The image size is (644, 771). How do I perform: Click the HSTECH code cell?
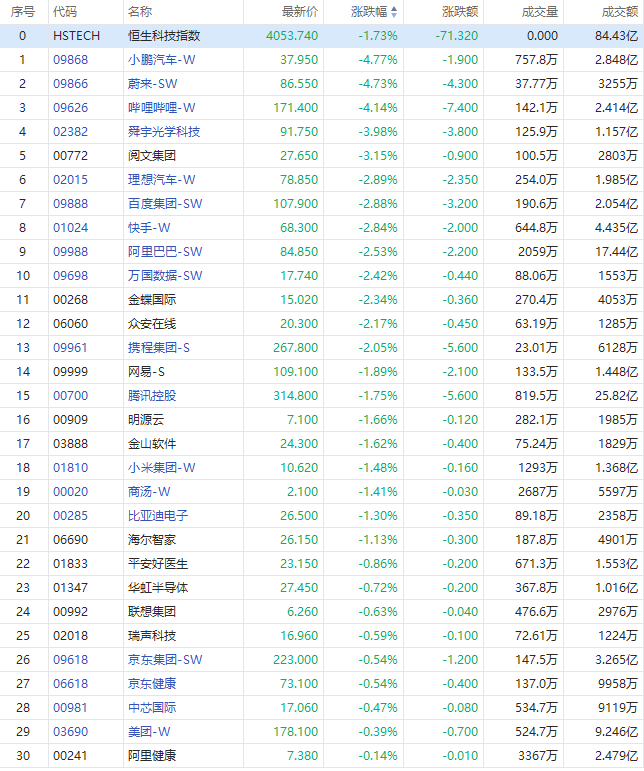tap(76, 36)
